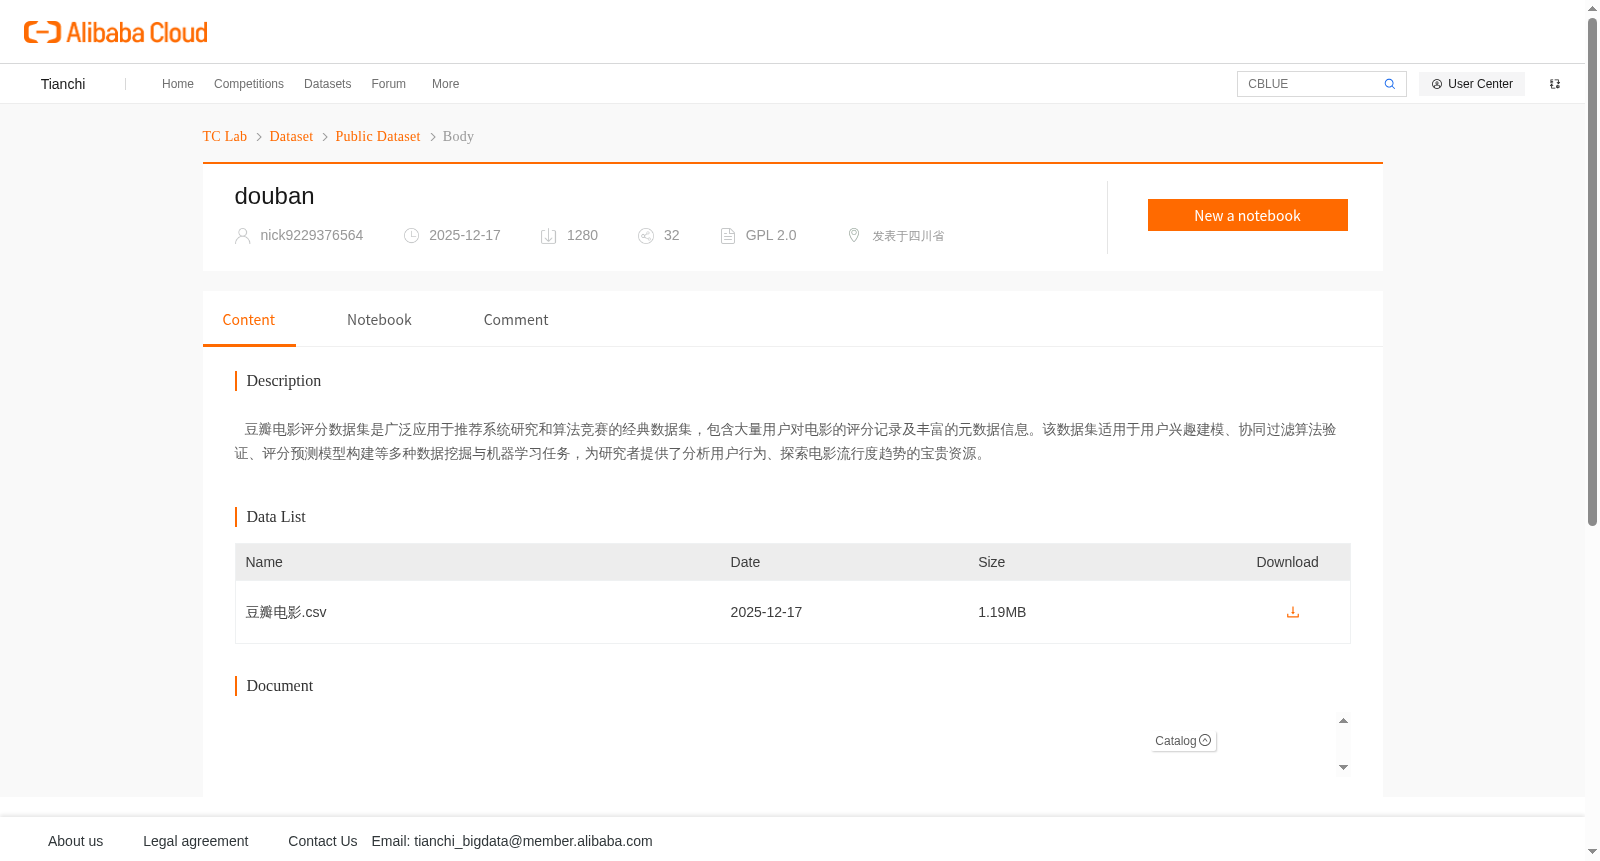Open the Home menu item

178,84
